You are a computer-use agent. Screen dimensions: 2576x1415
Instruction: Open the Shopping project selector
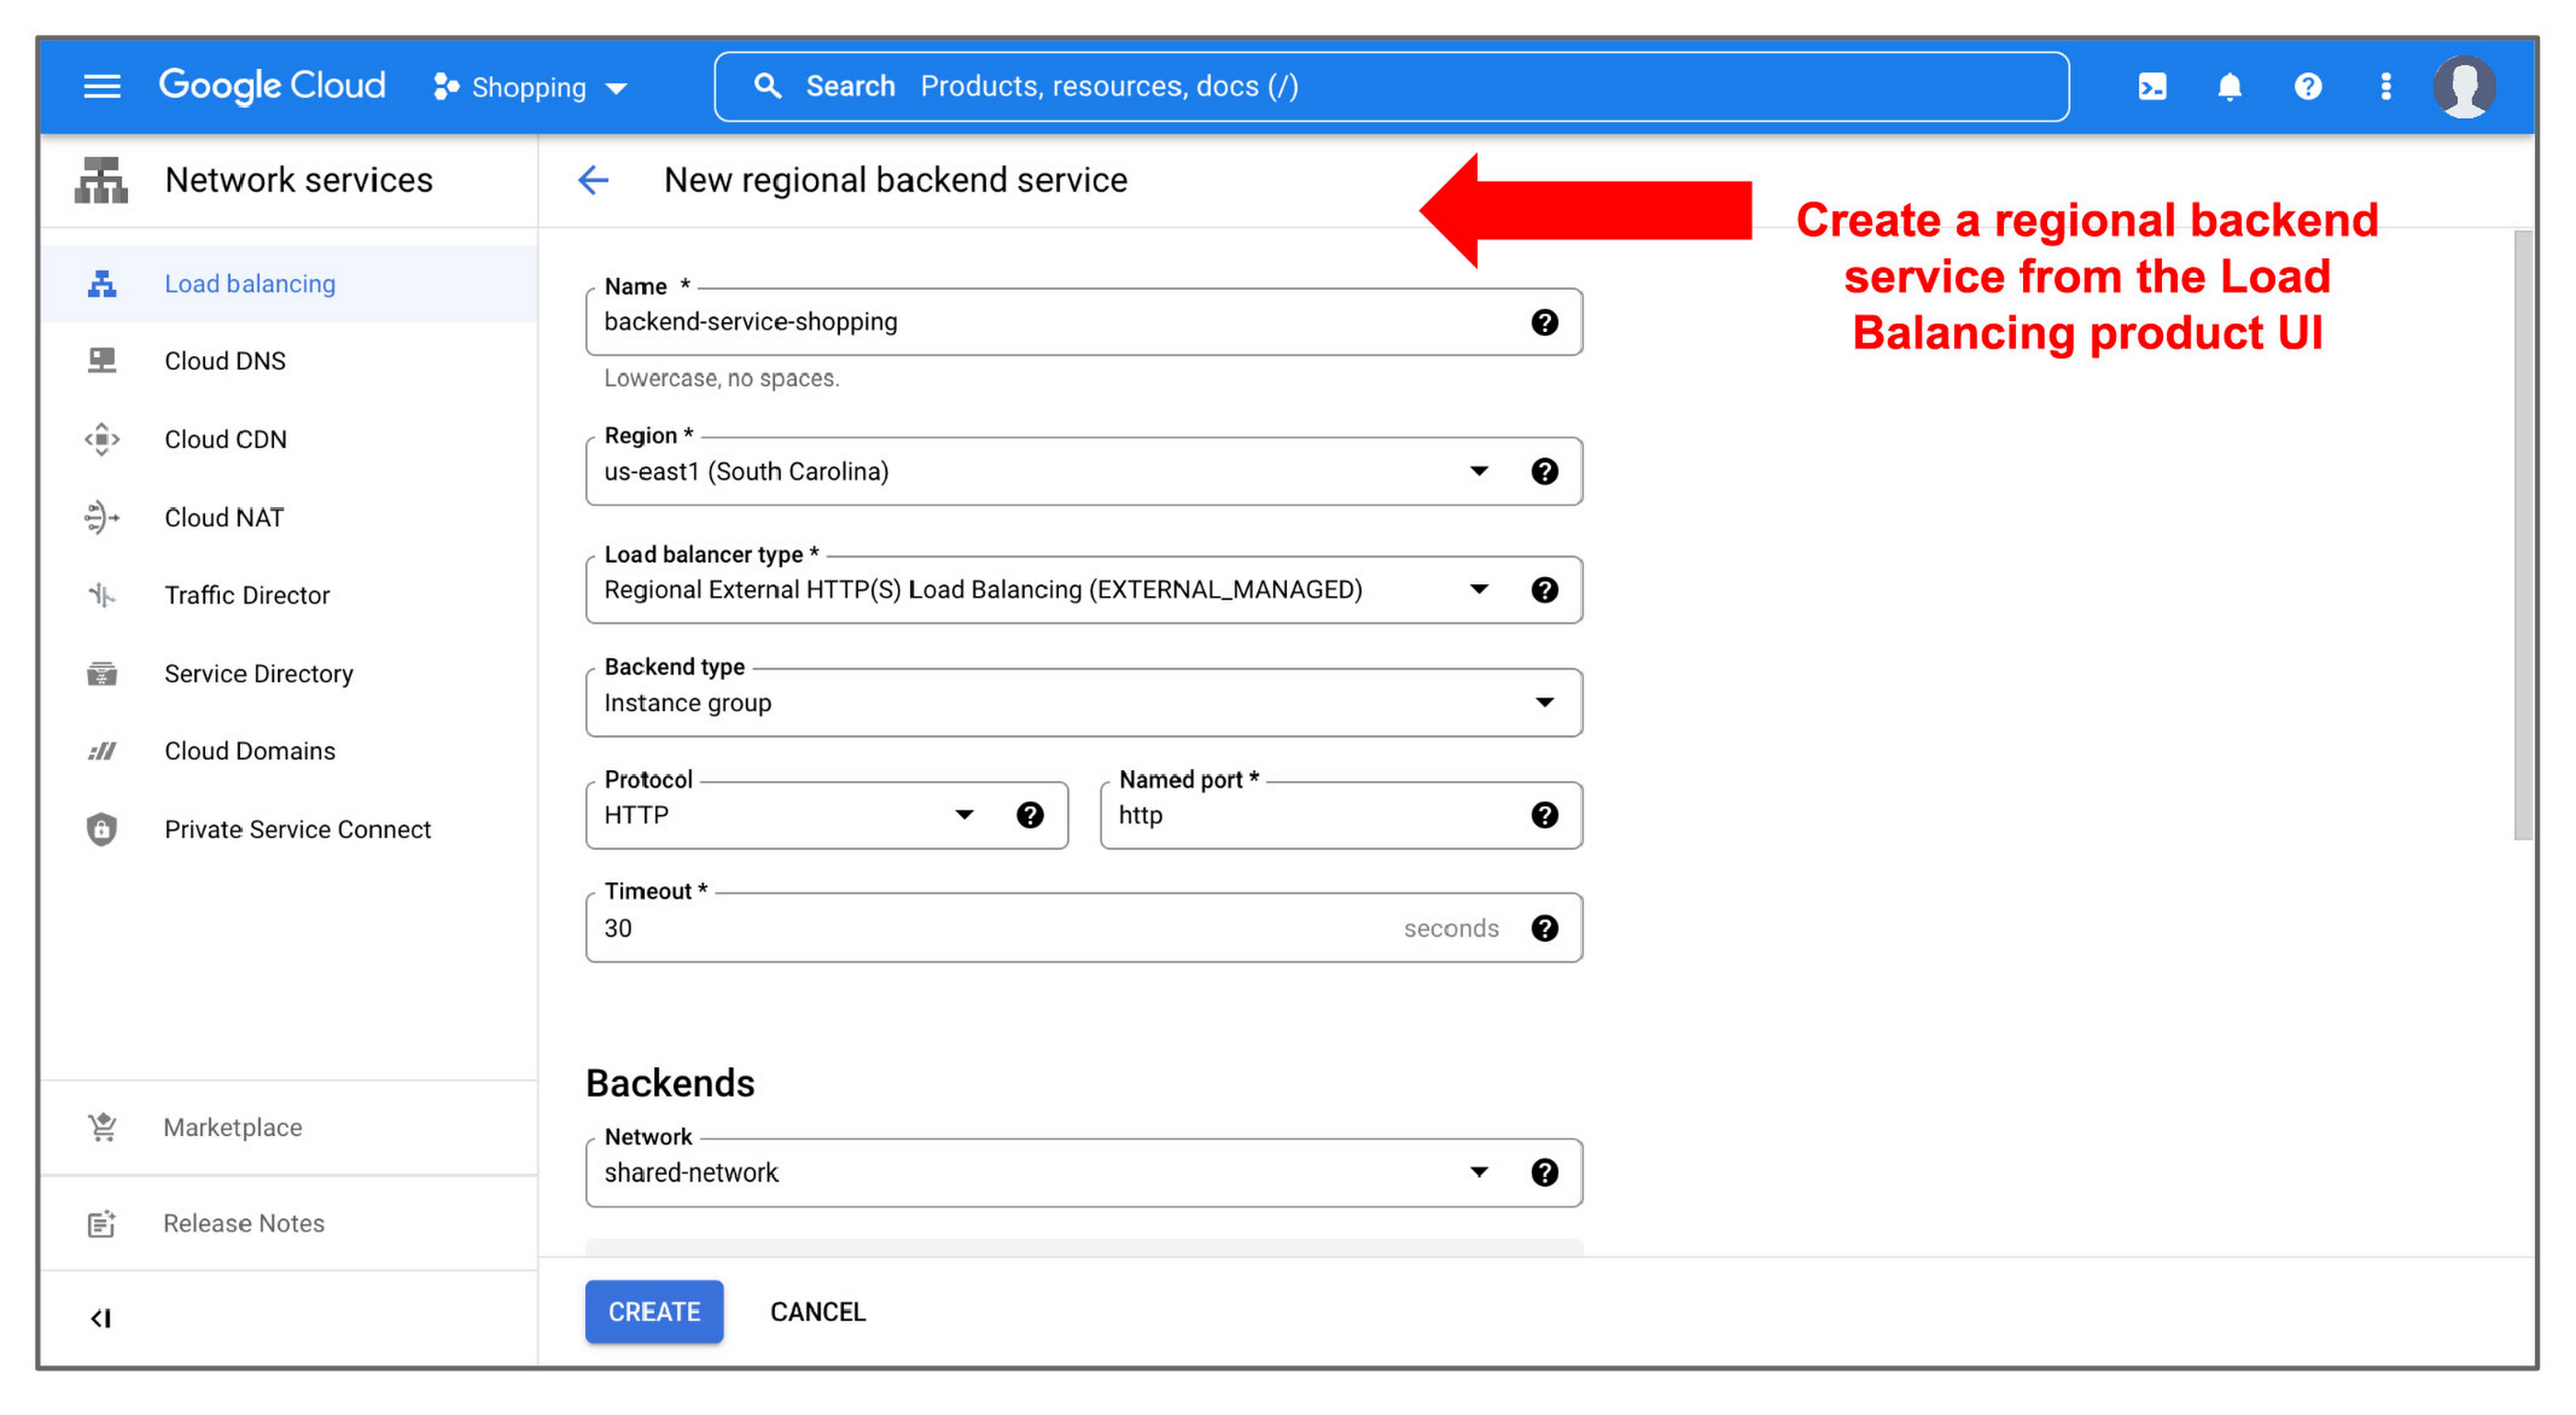pos(530,87)
